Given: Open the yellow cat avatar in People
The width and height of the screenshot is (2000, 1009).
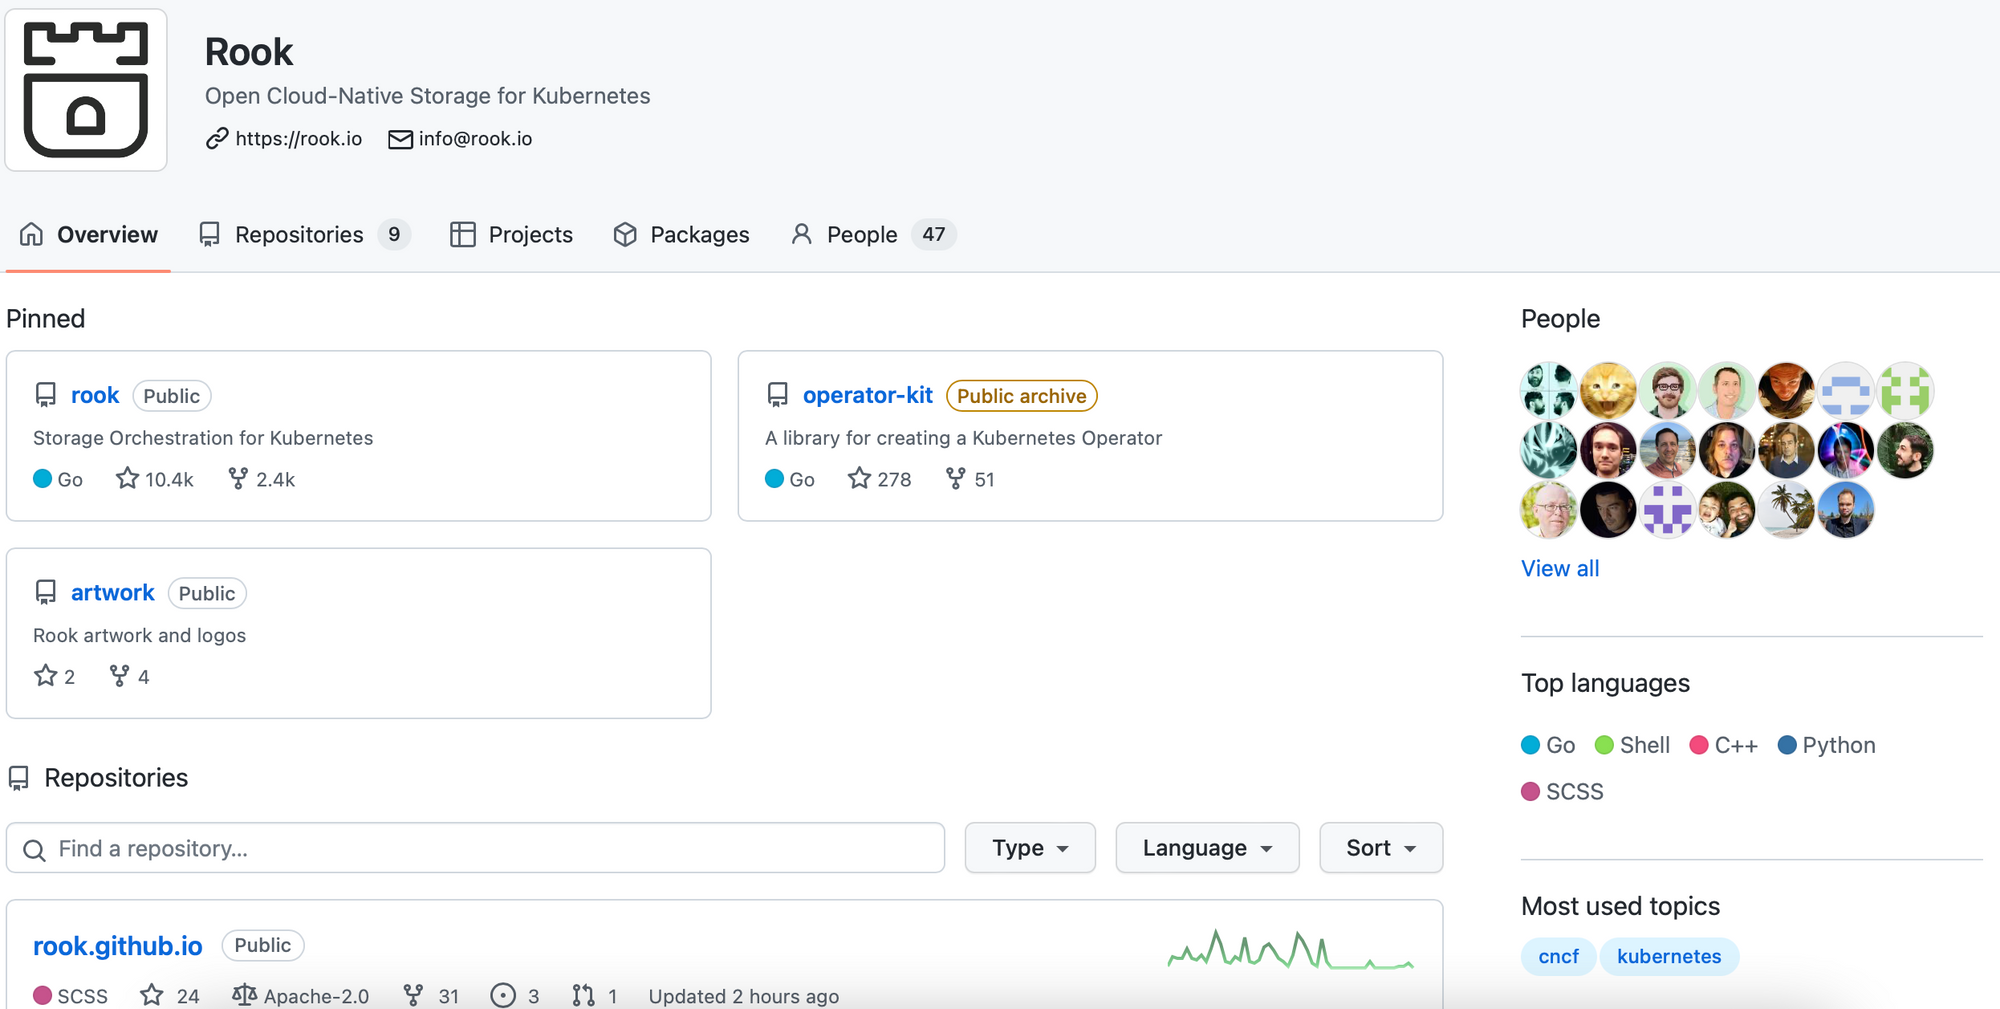Looking at the screenshot, I should click(1608, 390).
